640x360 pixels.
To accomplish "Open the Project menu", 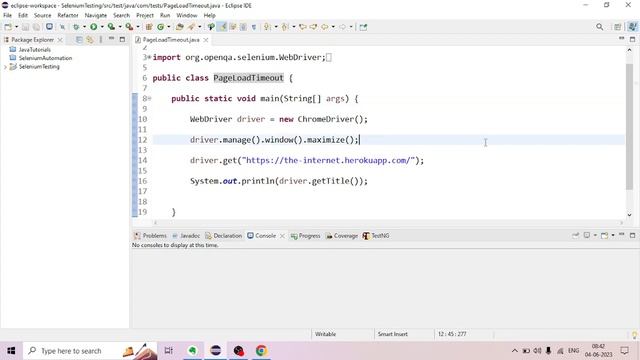I will [x=145, y=15].
